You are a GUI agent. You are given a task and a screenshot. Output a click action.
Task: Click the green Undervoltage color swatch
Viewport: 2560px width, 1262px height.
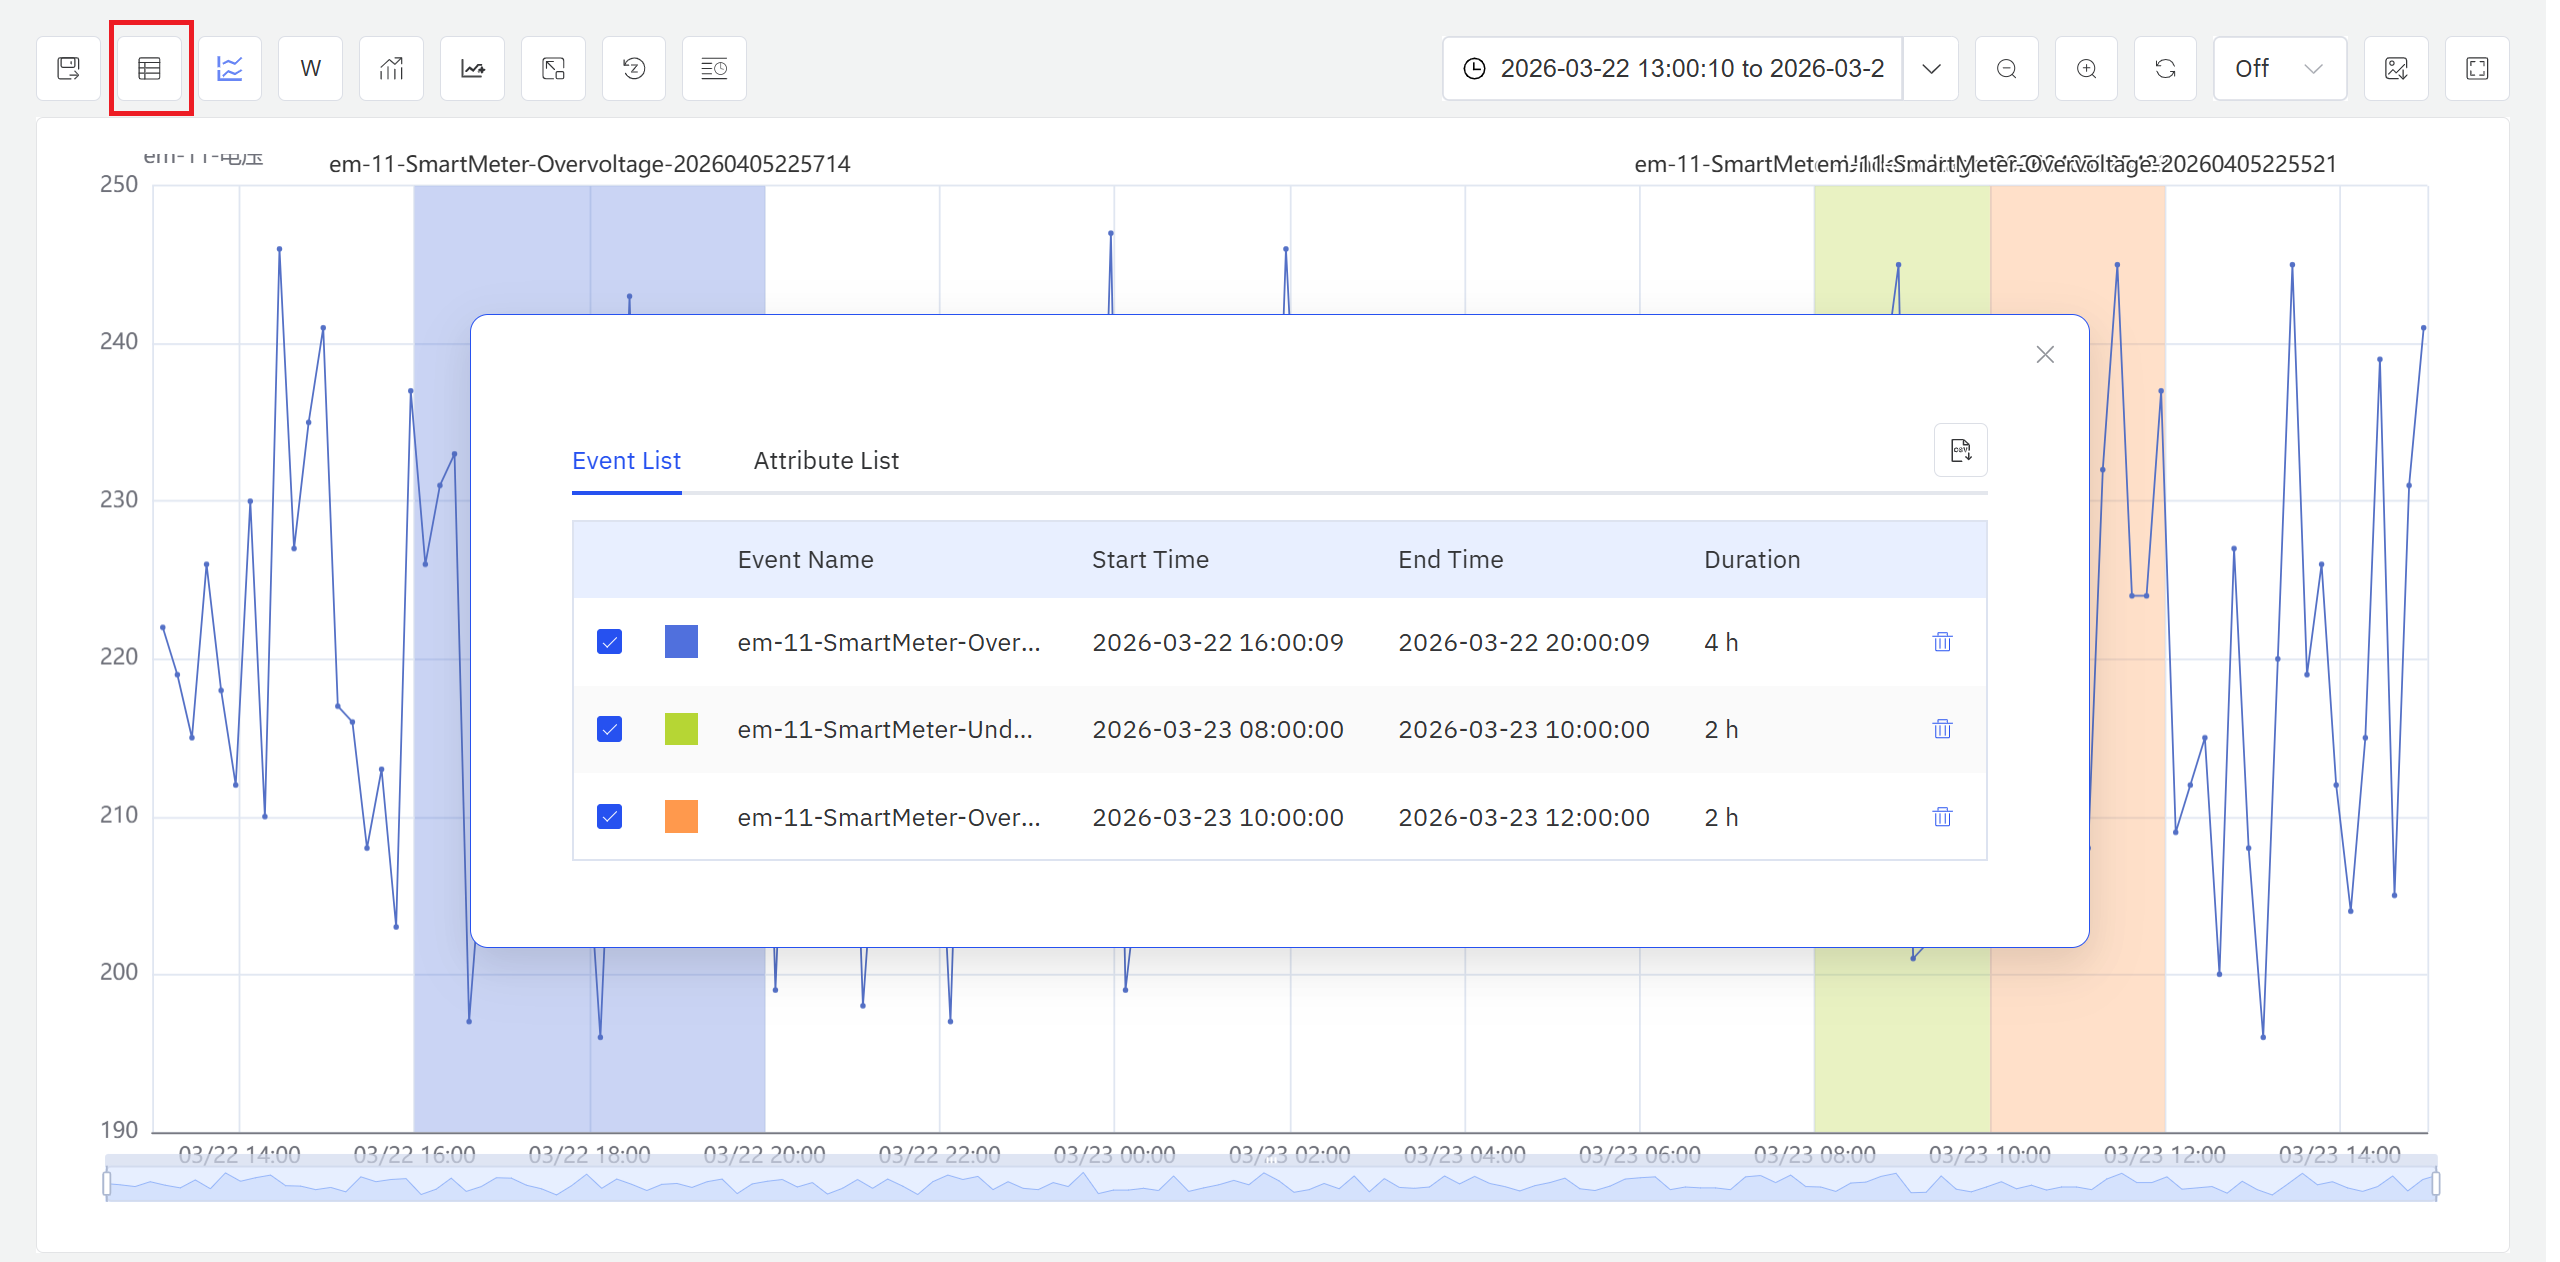(x=681, y=729)
